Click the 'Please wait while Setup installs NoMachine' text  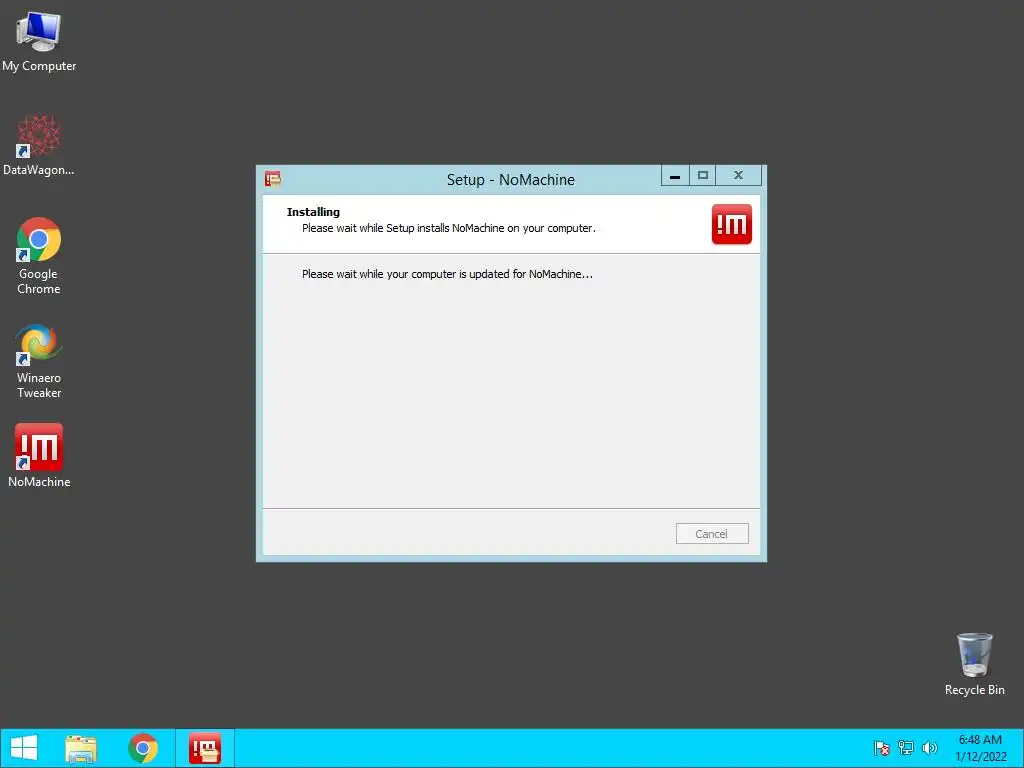coord(449,228)
